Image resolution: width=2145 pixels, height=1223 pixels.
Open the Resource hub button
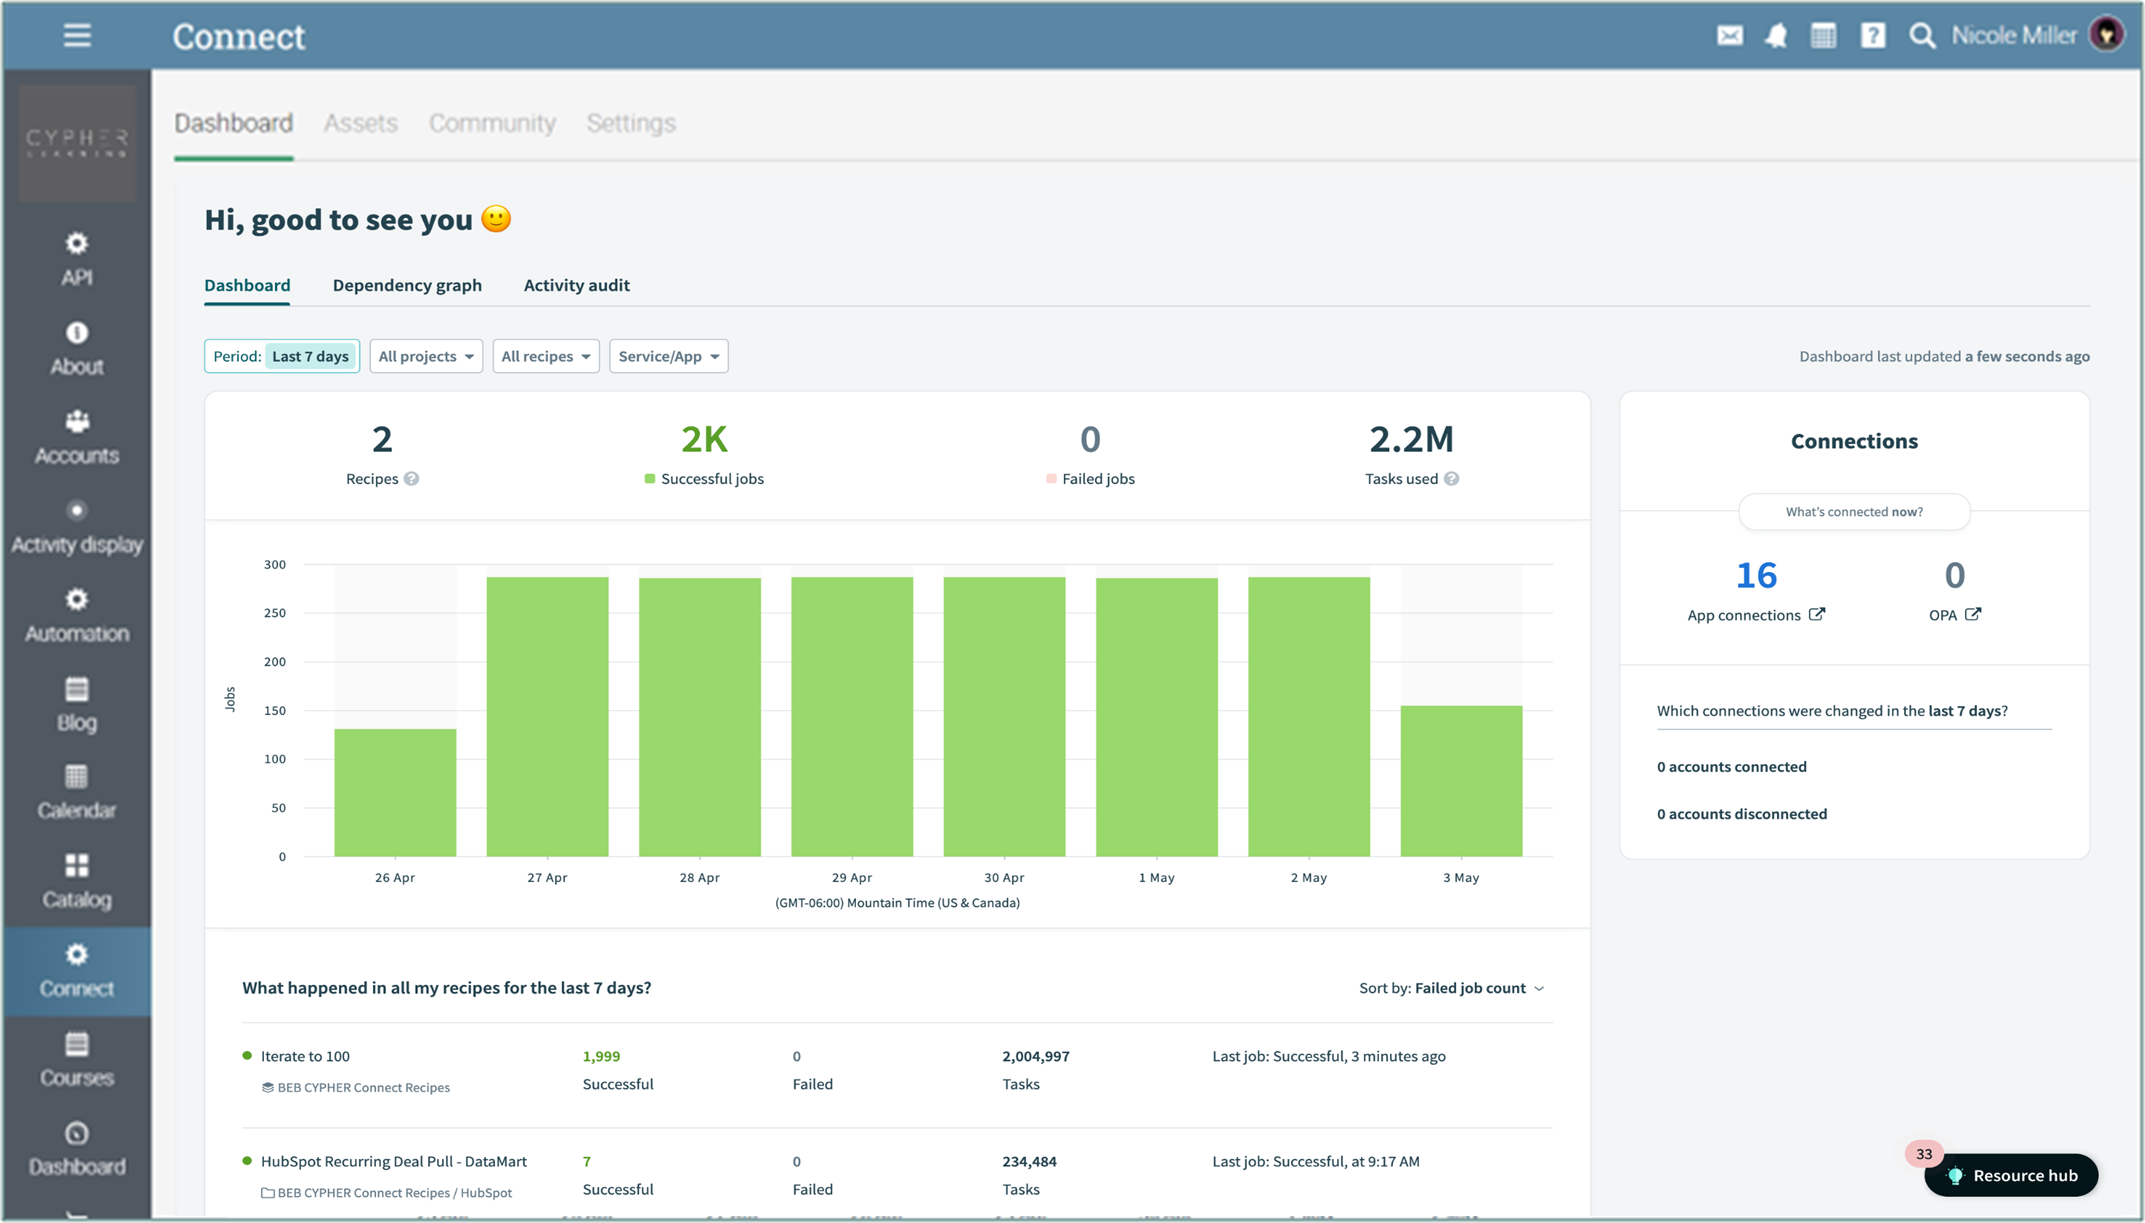point(2012,1175)
